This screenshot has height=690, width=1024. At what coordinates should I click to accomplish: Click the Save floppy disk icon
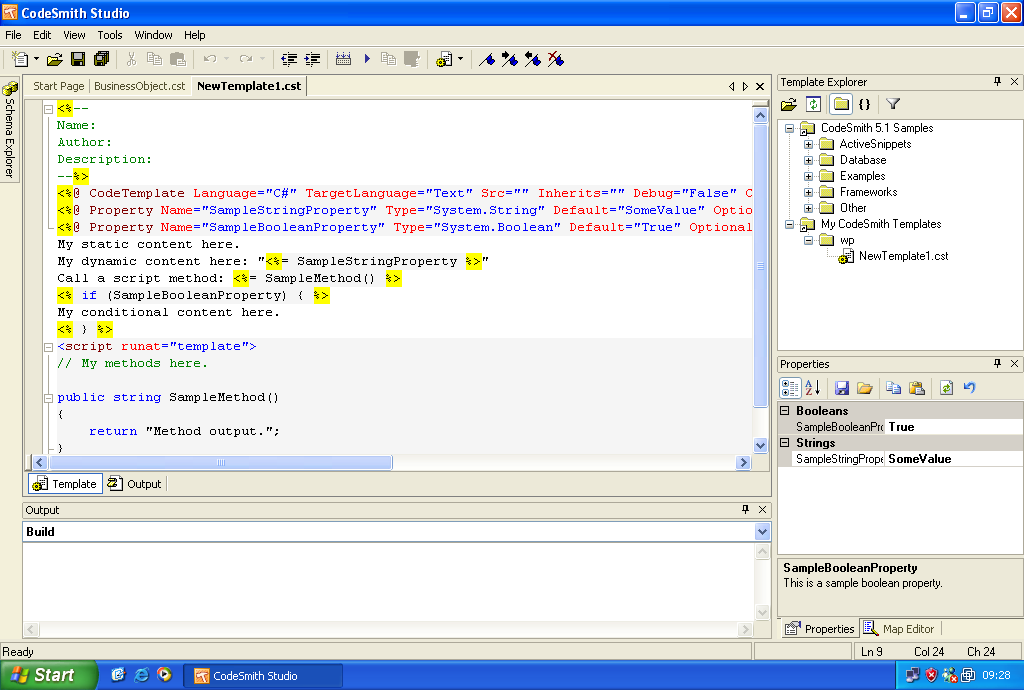[78, 59]
